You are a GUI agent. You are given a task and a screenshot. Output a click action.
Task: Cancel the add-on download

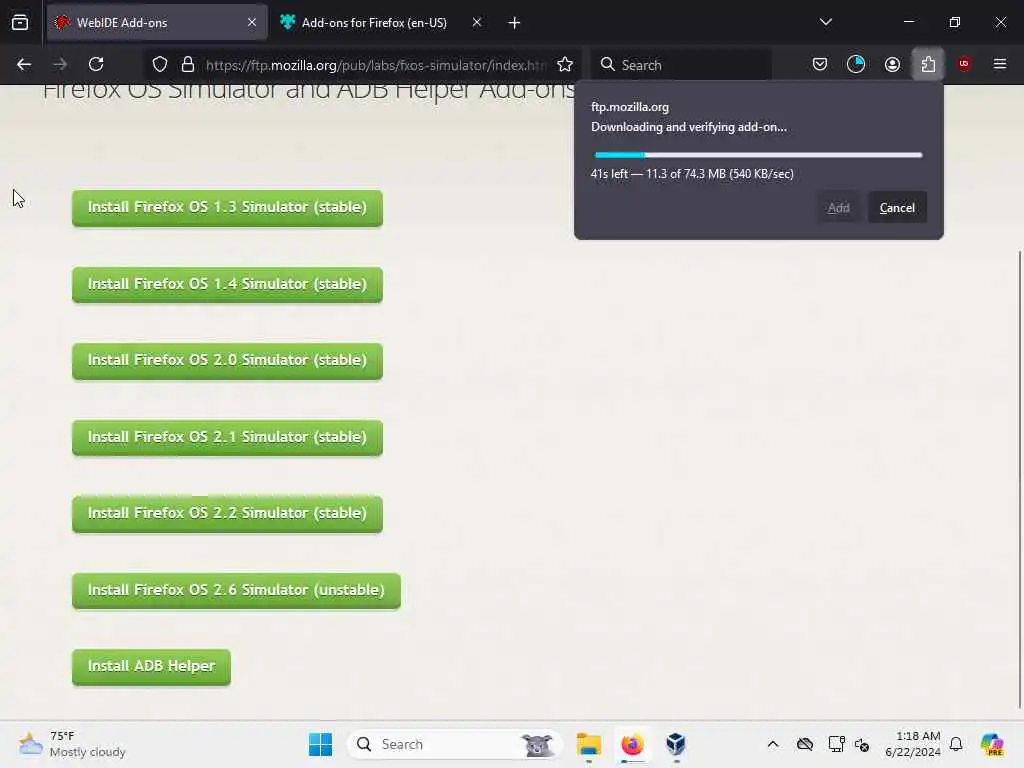[897, 208]
